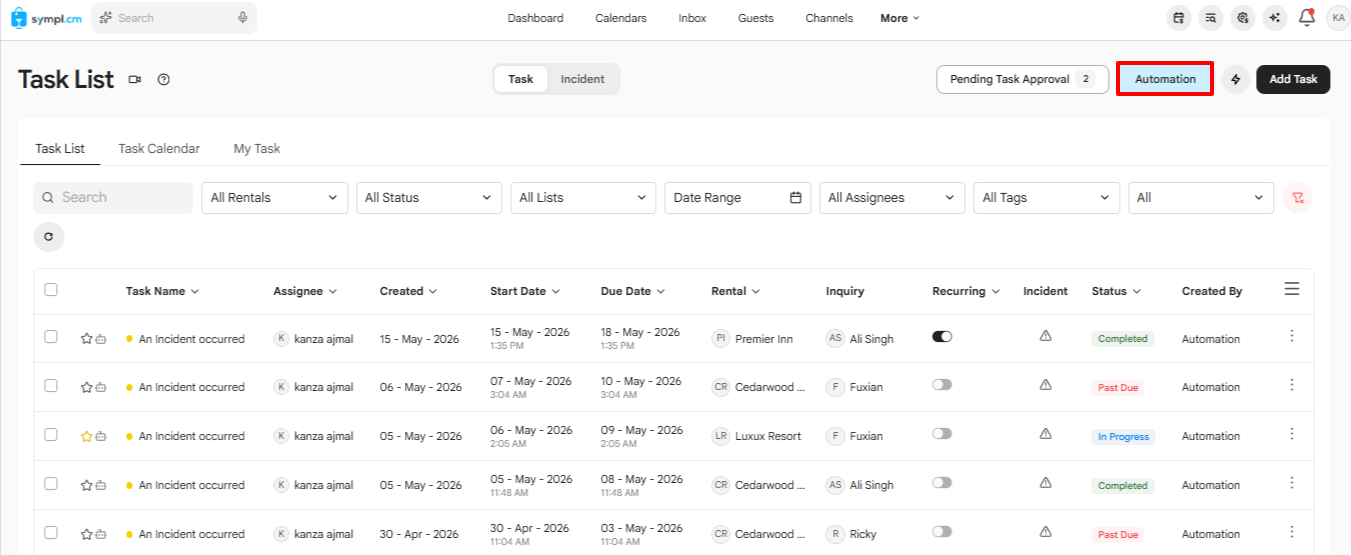Open three-dot menu for Luxux Resort task
This screenshot has width=1351, height=555.
(1292, 433)
